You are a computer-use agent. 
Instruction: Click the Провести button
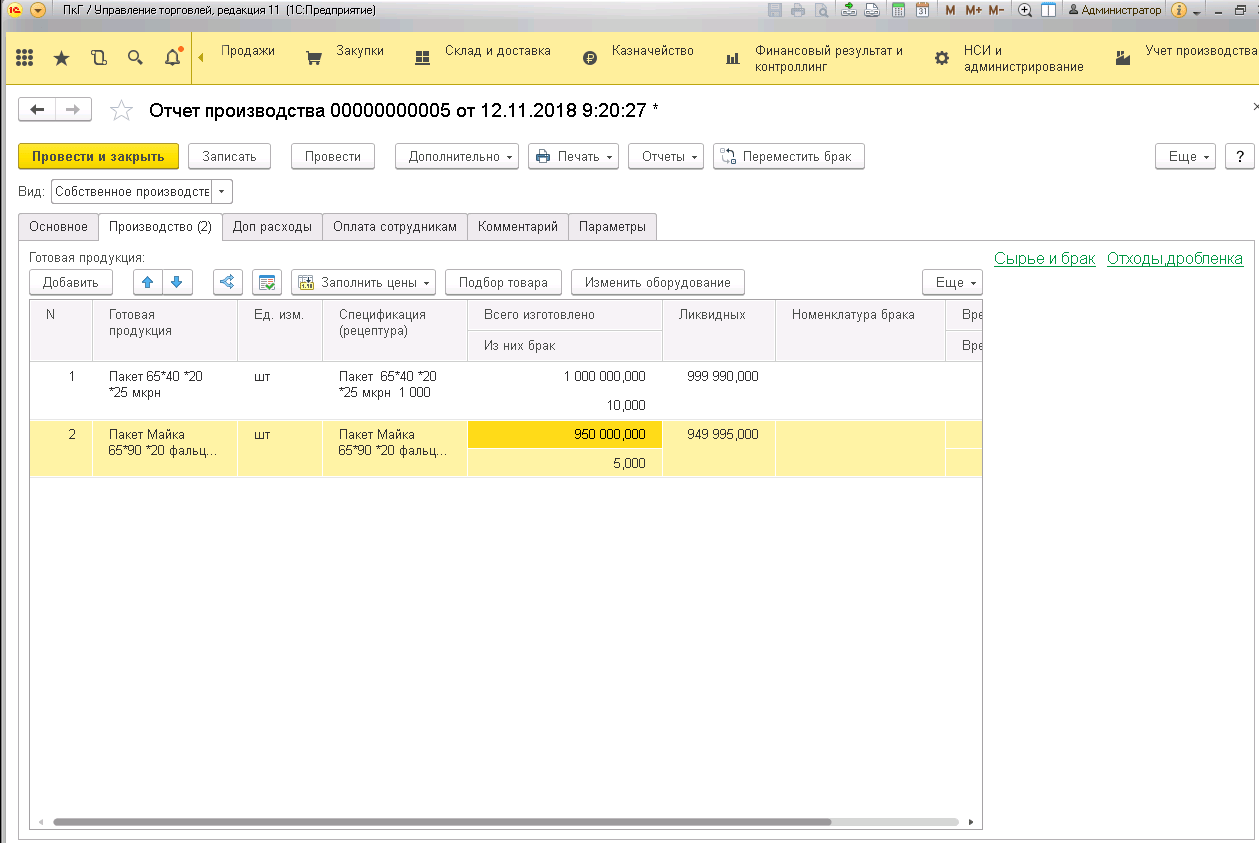pos(333,157)
